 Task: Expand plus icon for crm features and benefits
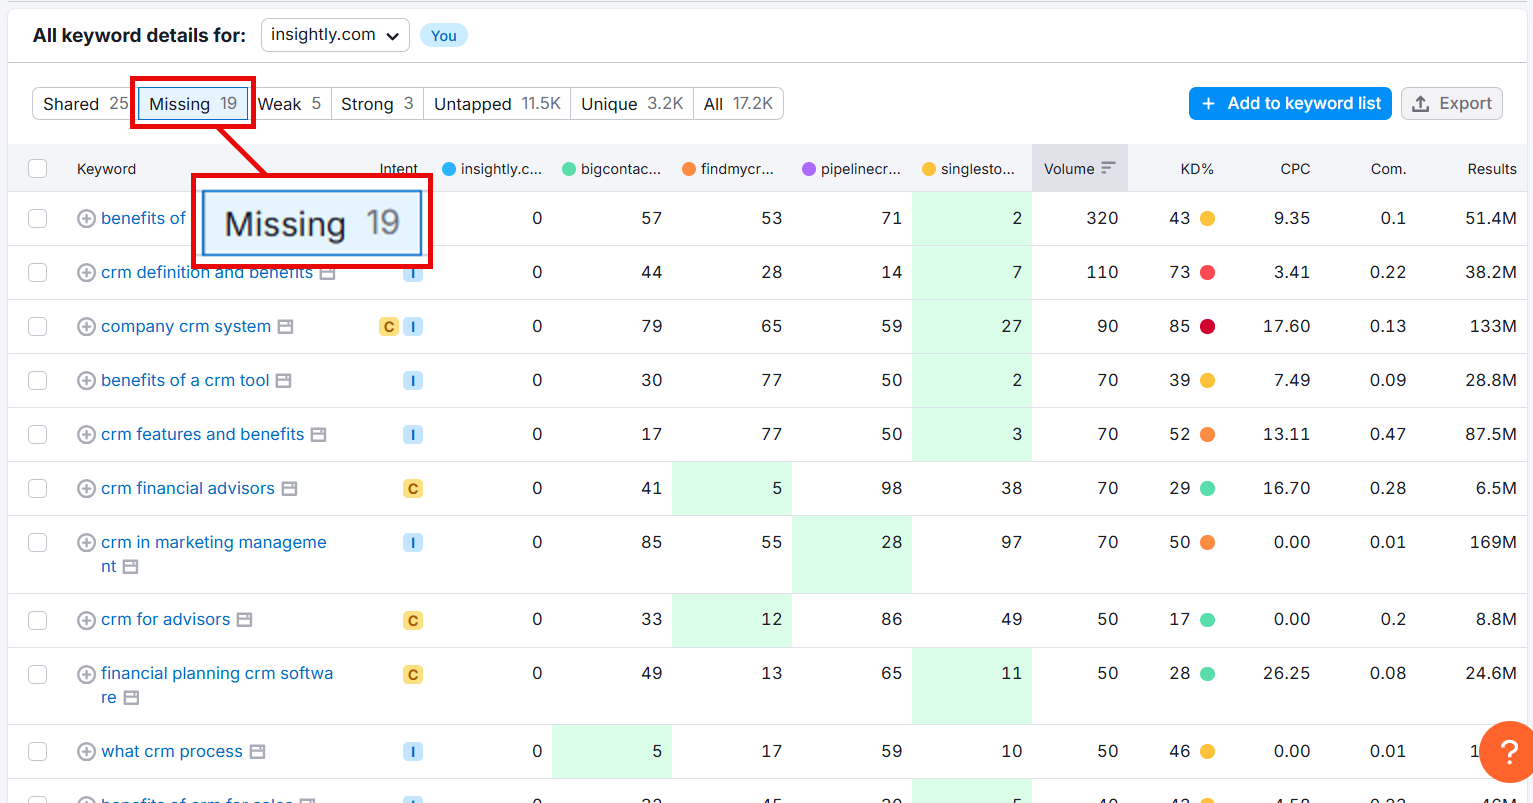pos(86,435)
